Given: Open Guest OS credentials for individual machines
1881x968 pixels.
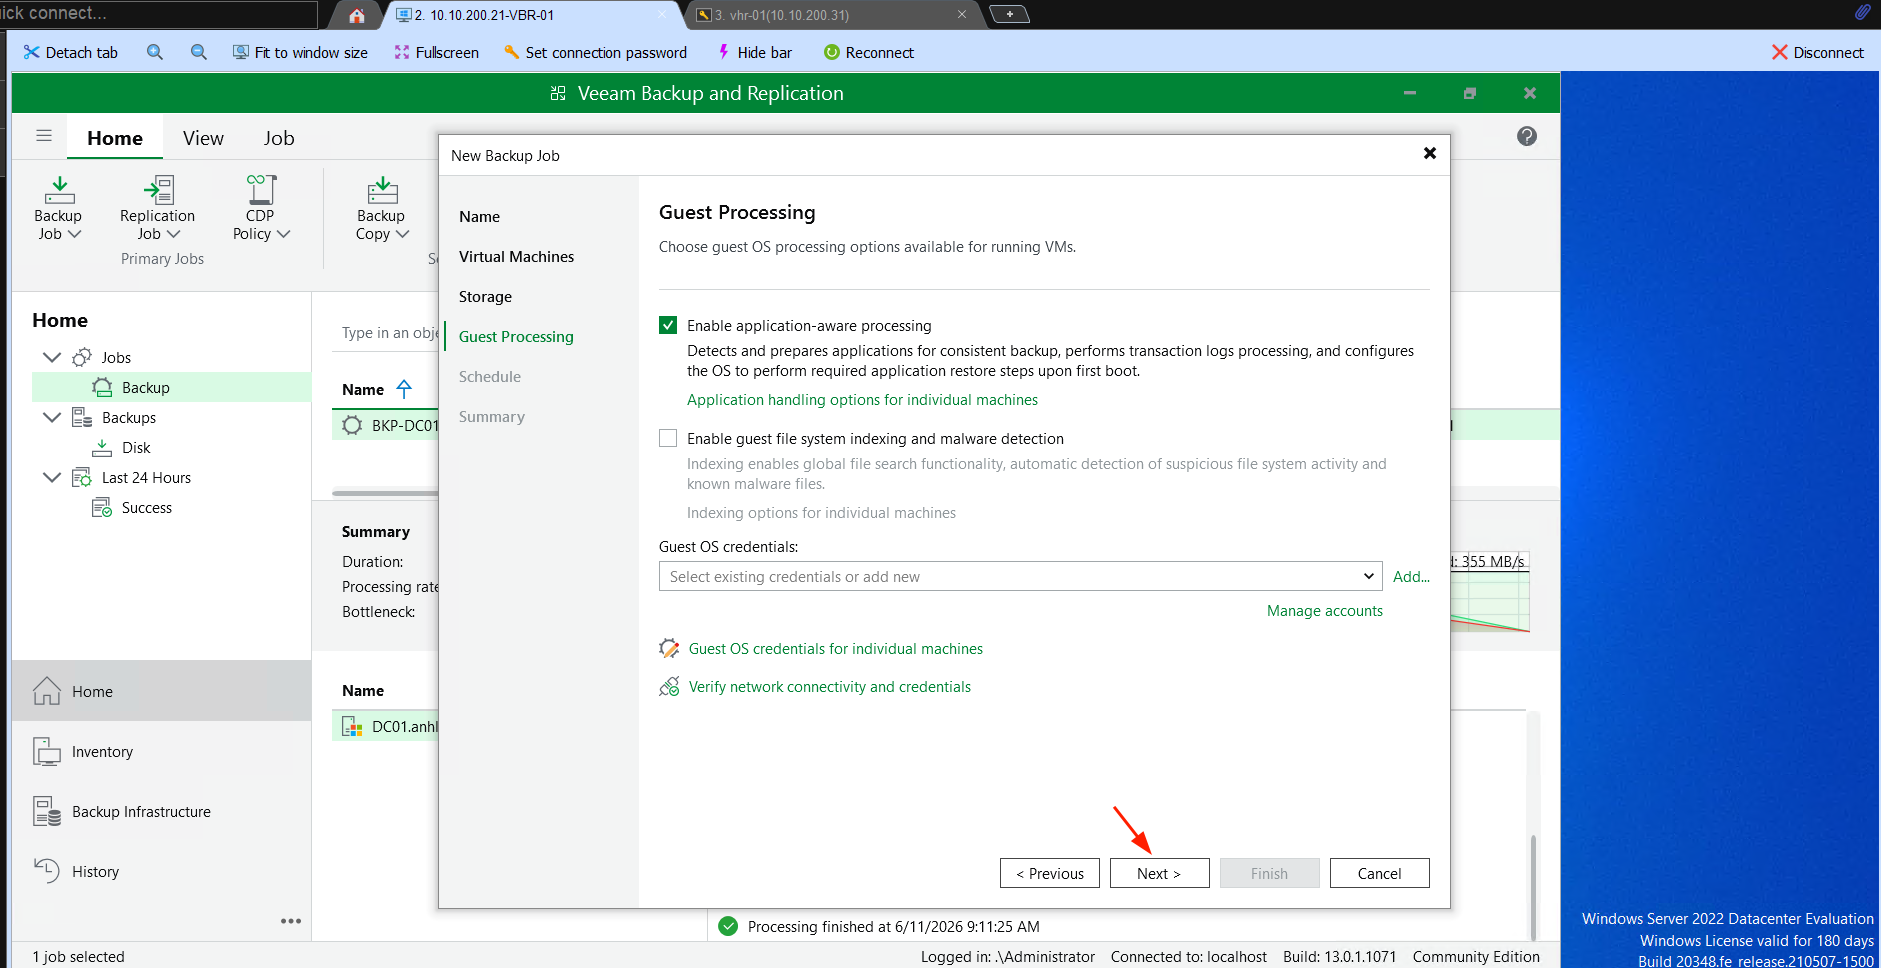Looking at the screenshot, I should coord(835,648).
